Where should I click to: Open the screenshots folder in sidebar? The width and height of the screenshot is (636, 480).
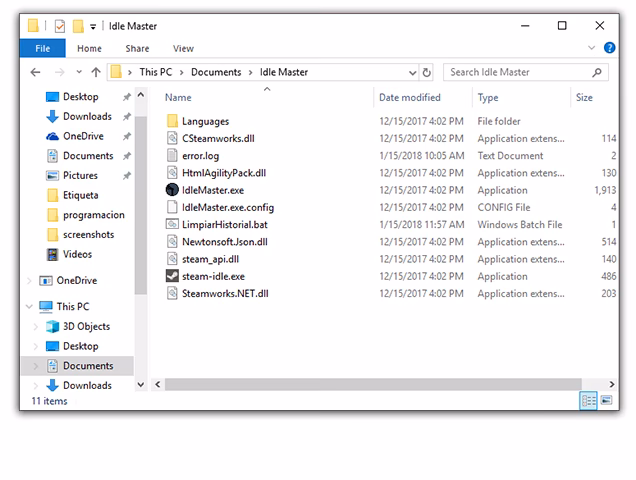88,235
